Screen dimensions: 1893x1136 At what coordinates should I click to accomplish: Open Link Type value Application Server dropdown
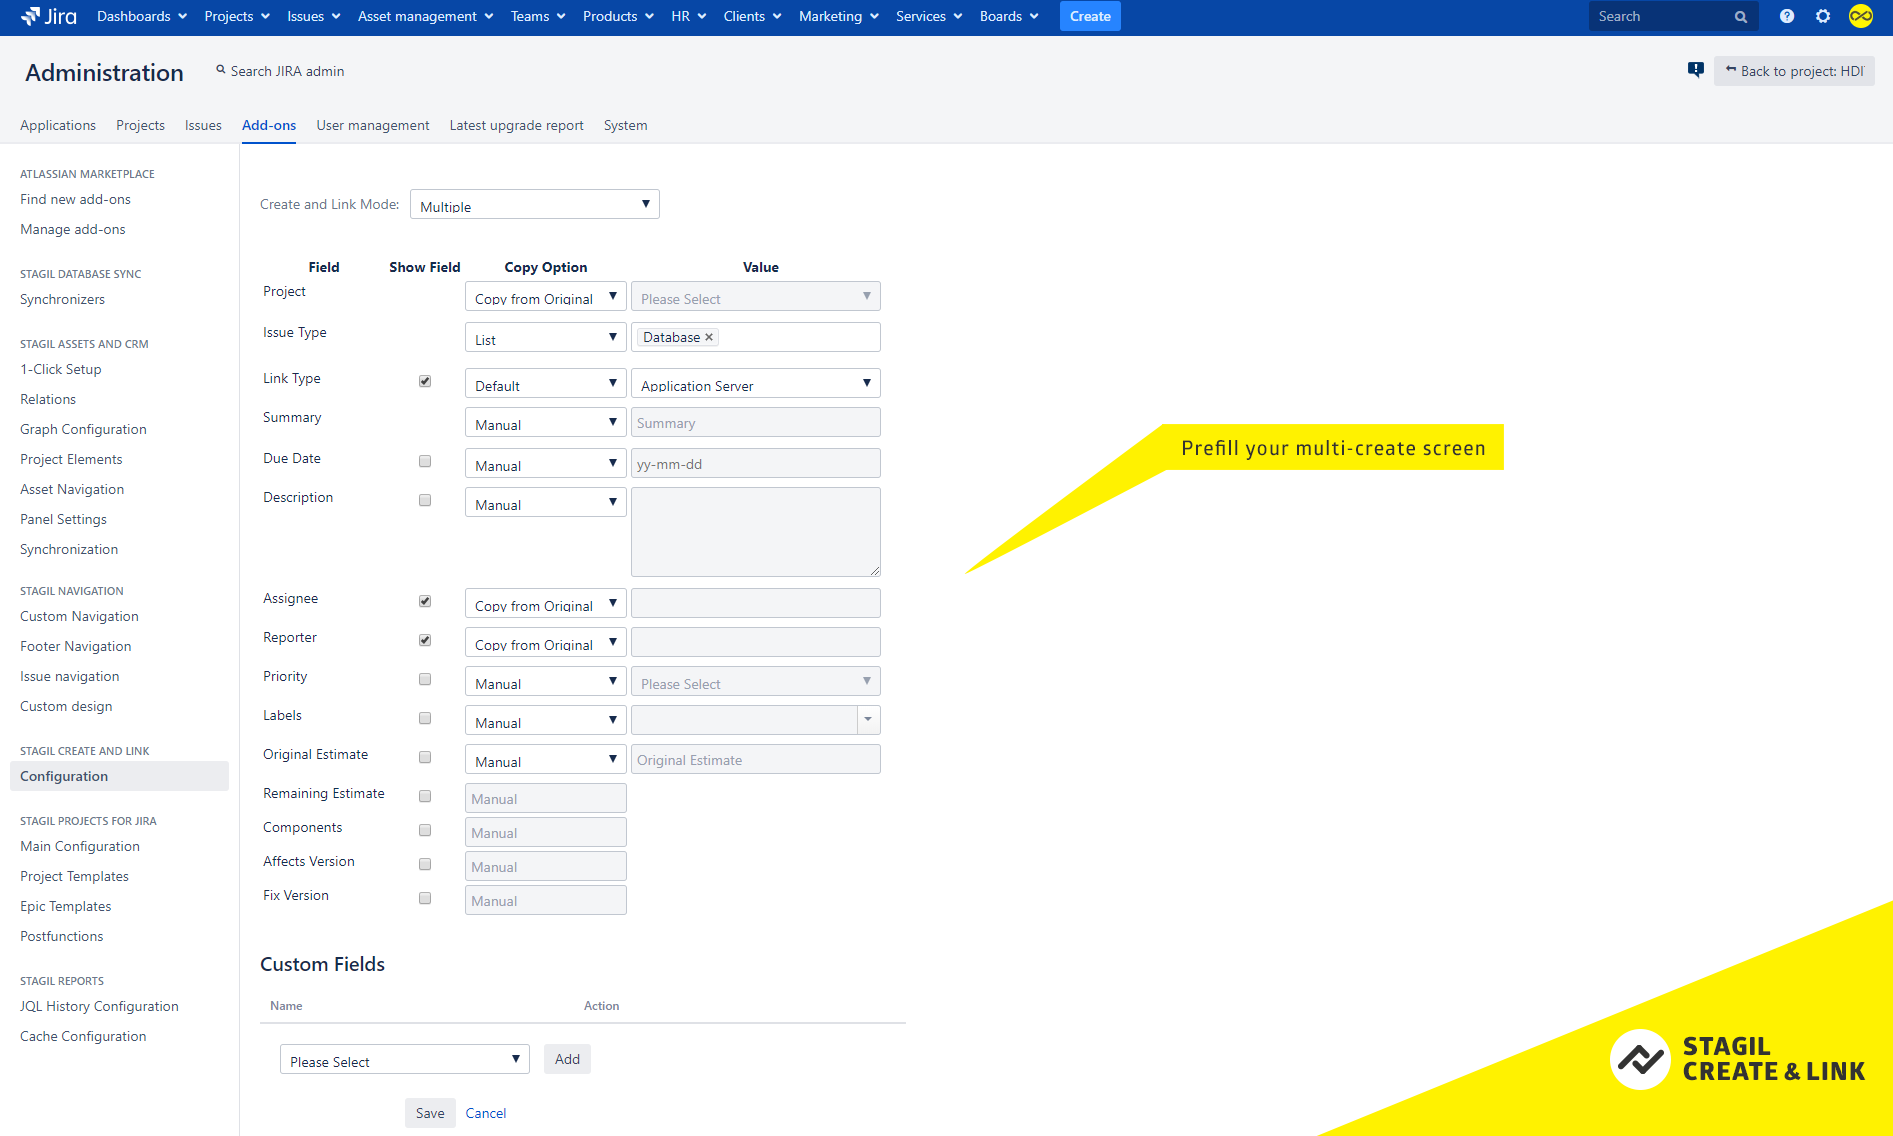click(x=756, y=384)
